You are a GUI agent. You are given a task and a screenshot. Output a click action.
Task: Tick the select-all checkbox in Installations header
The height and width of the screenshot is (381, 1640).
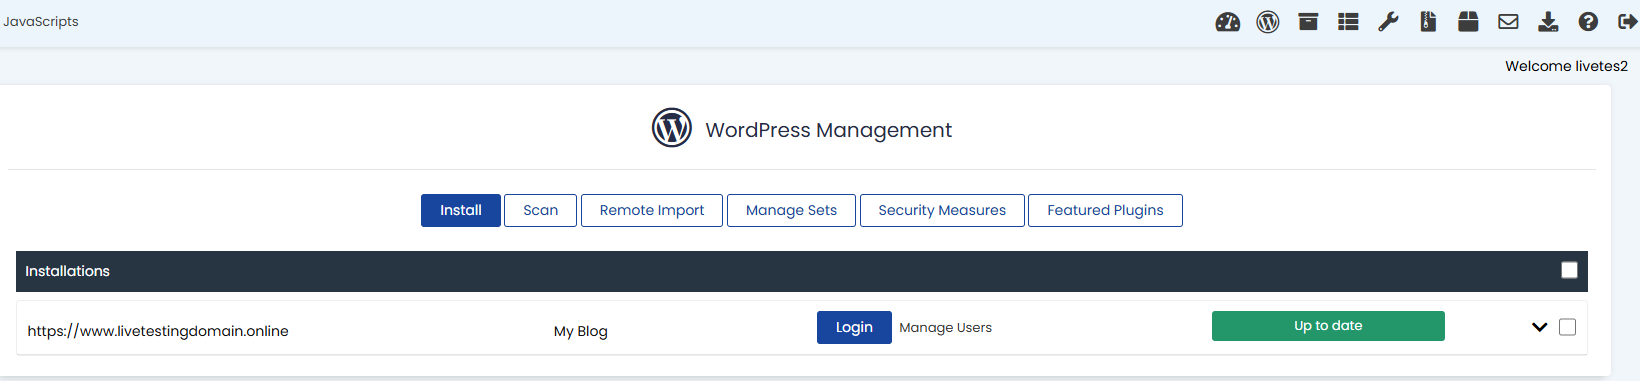pyautogui.click(x=1569, y=270)
